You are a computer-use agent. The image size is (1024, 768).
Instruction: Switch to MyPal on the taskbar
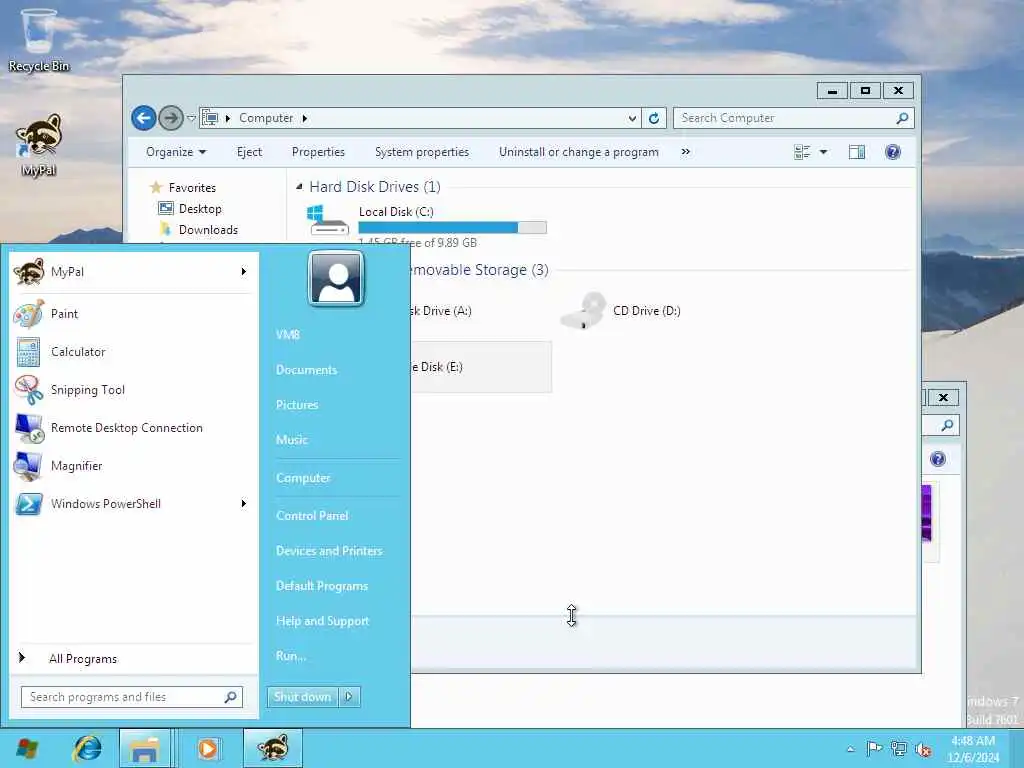(273, 748)
